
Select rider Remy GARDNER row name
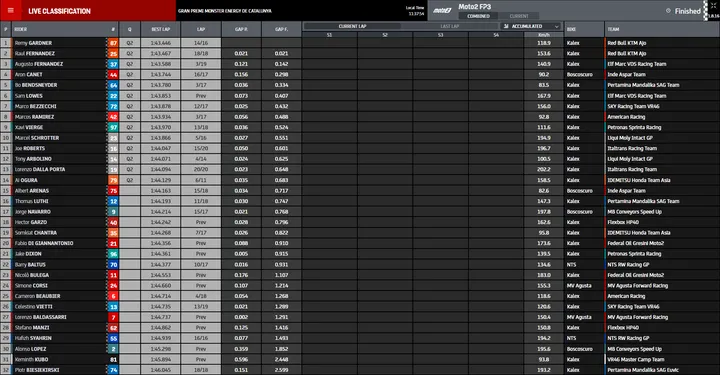pos(33,43)
